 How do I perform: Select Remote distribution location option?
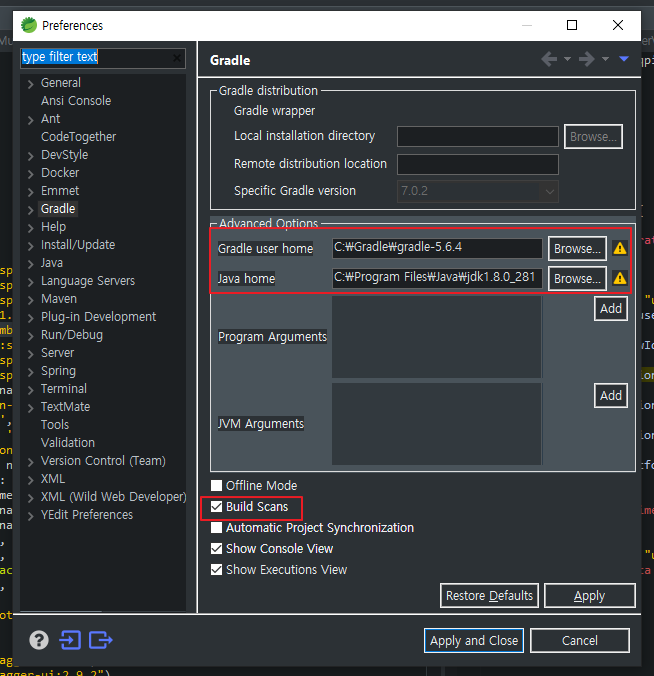click(310, 164)
